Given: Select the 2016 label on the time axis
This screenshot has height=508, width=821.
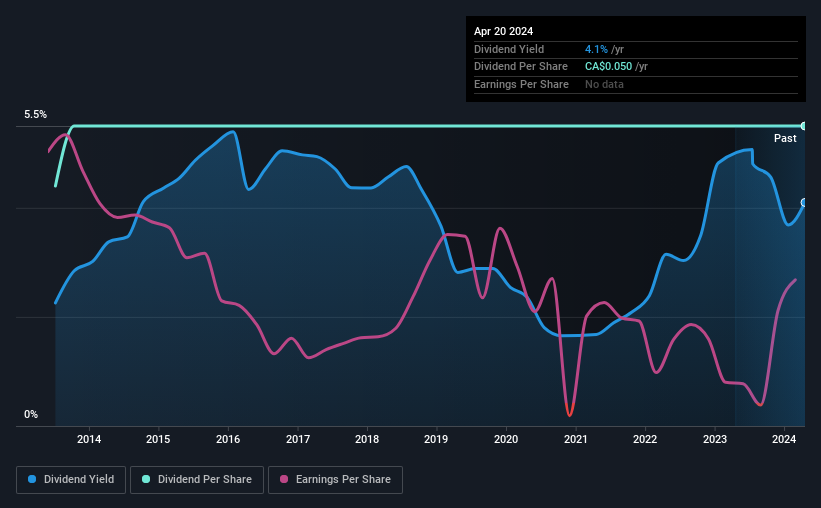Looking at the screenshot, I should point(228,439).
